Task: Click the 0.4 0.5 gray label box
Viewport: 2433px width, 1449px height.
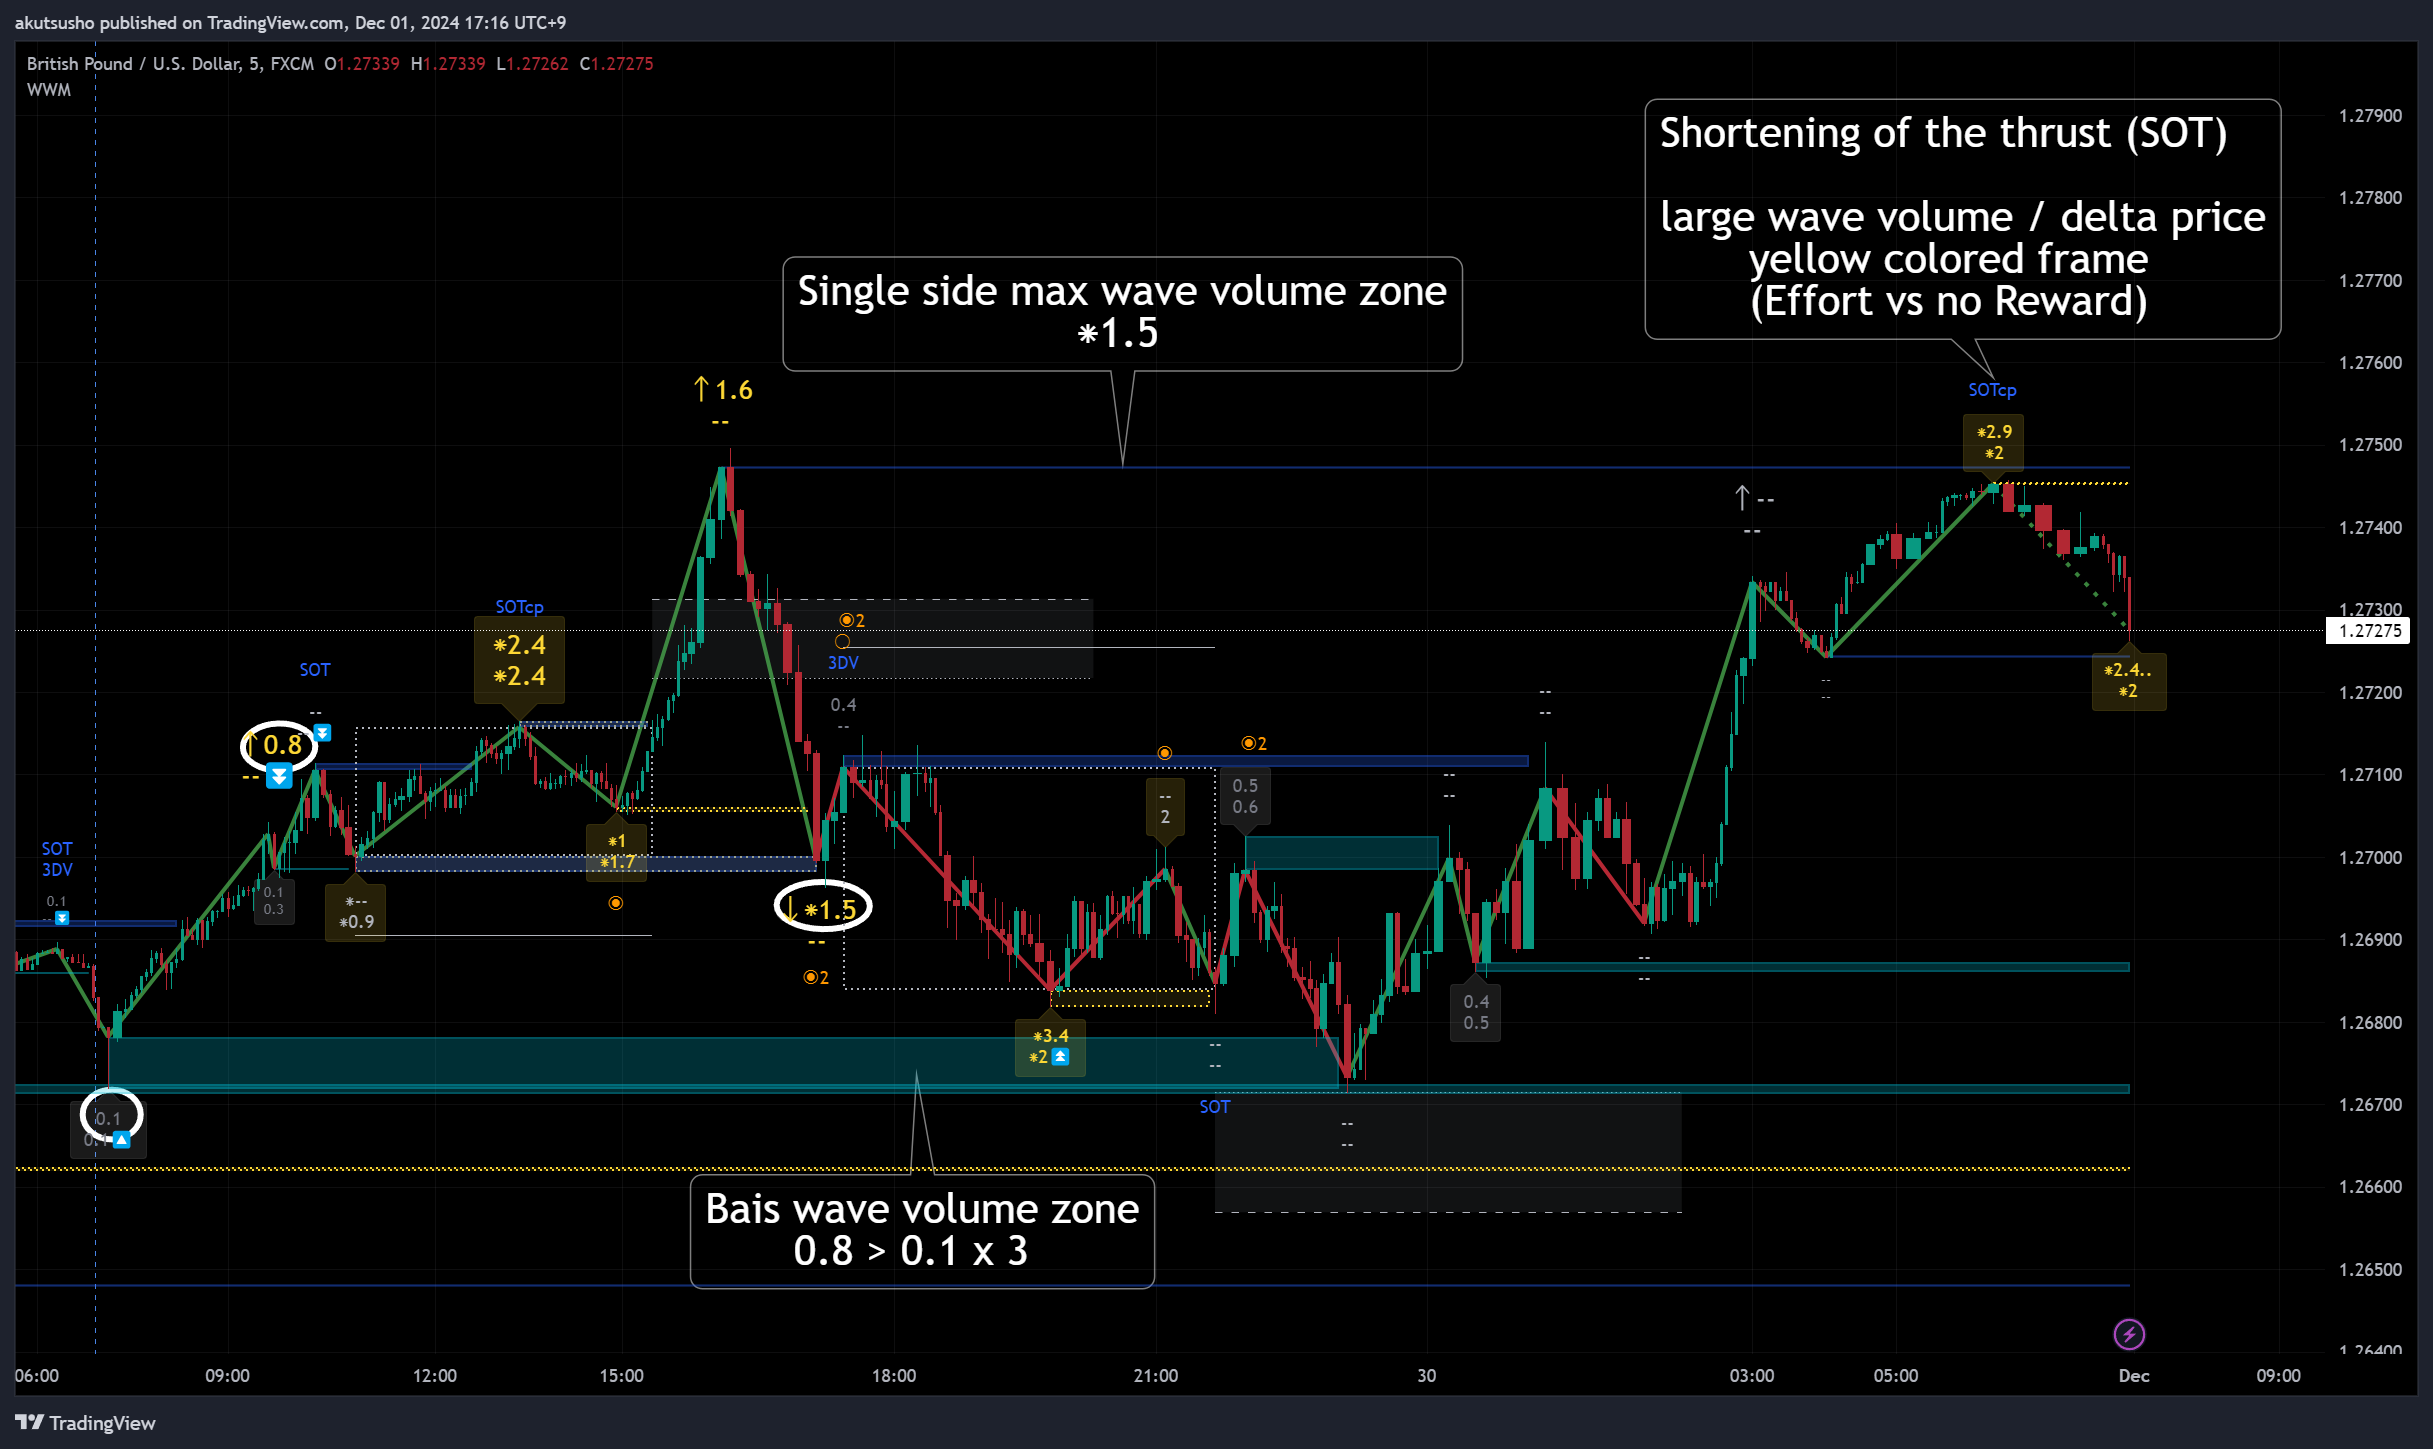Action: click(1476, 1012)
